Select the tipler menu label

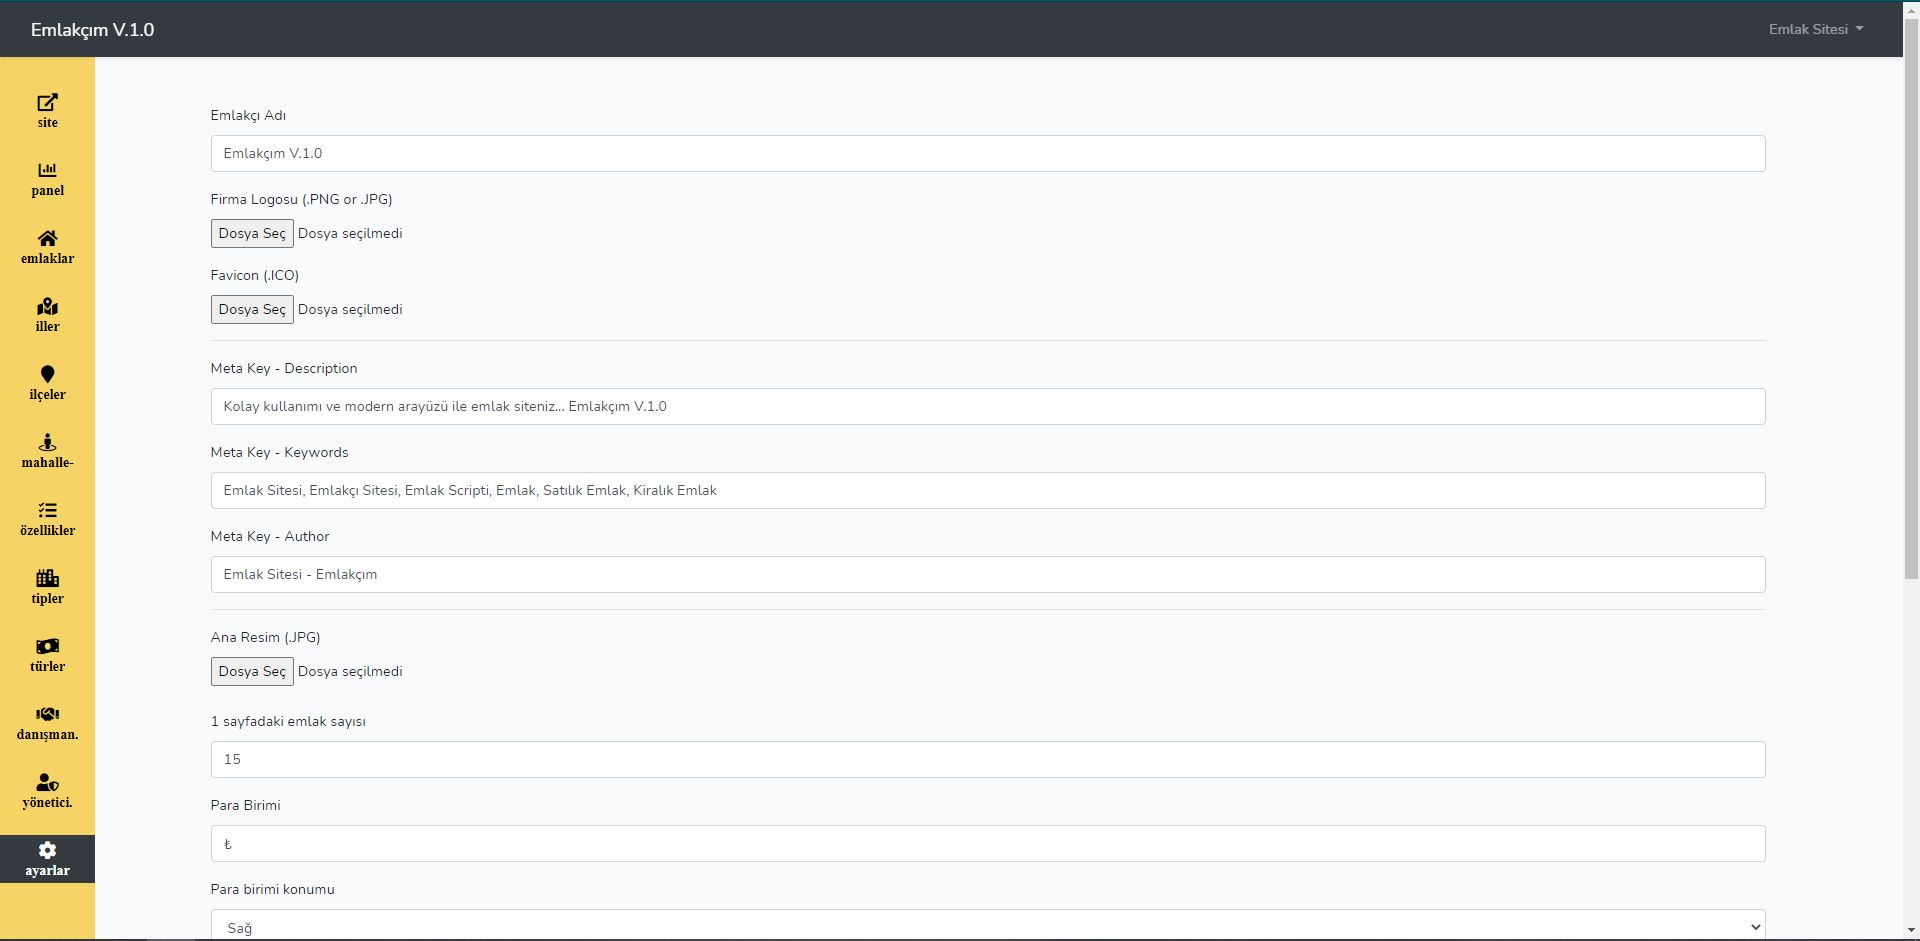47,599
